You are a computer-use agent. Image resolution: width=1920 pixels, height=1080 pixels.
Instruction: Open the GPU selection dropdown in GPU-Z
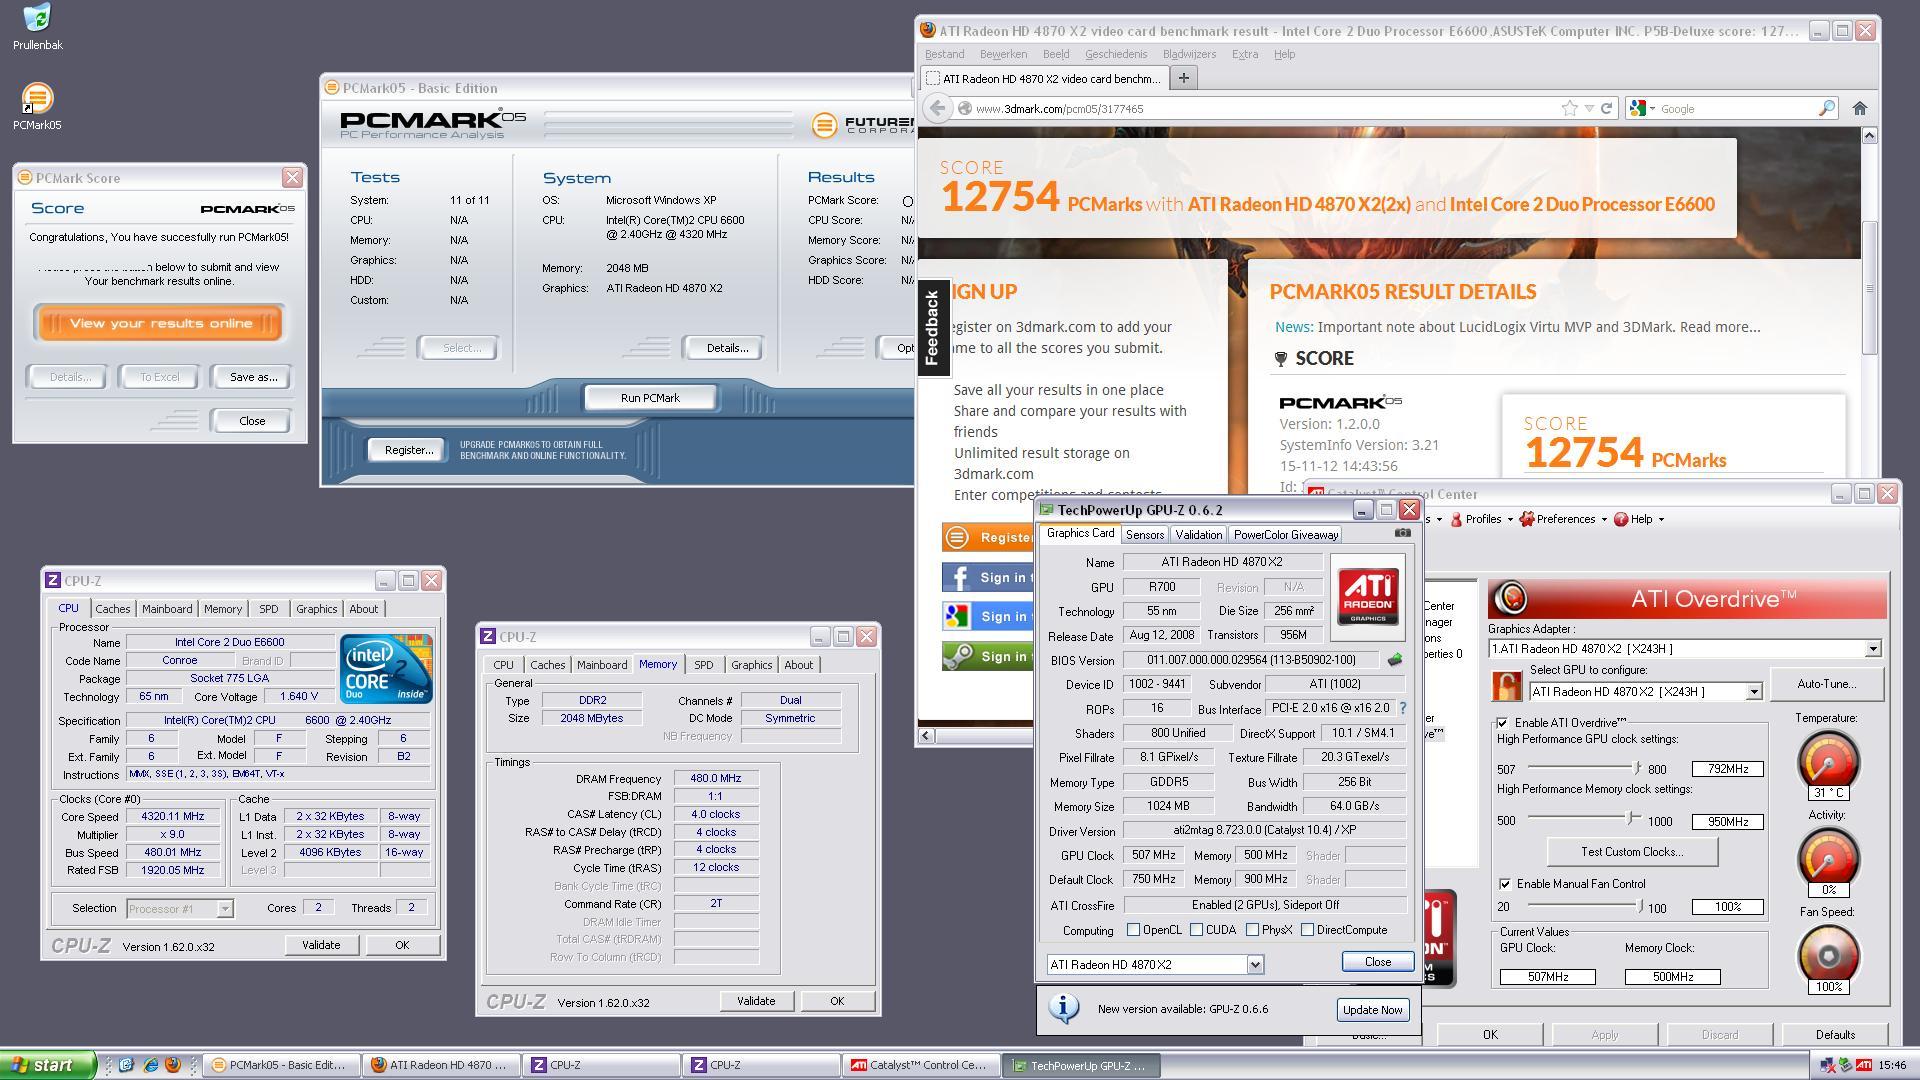(x=1255, y=965)
